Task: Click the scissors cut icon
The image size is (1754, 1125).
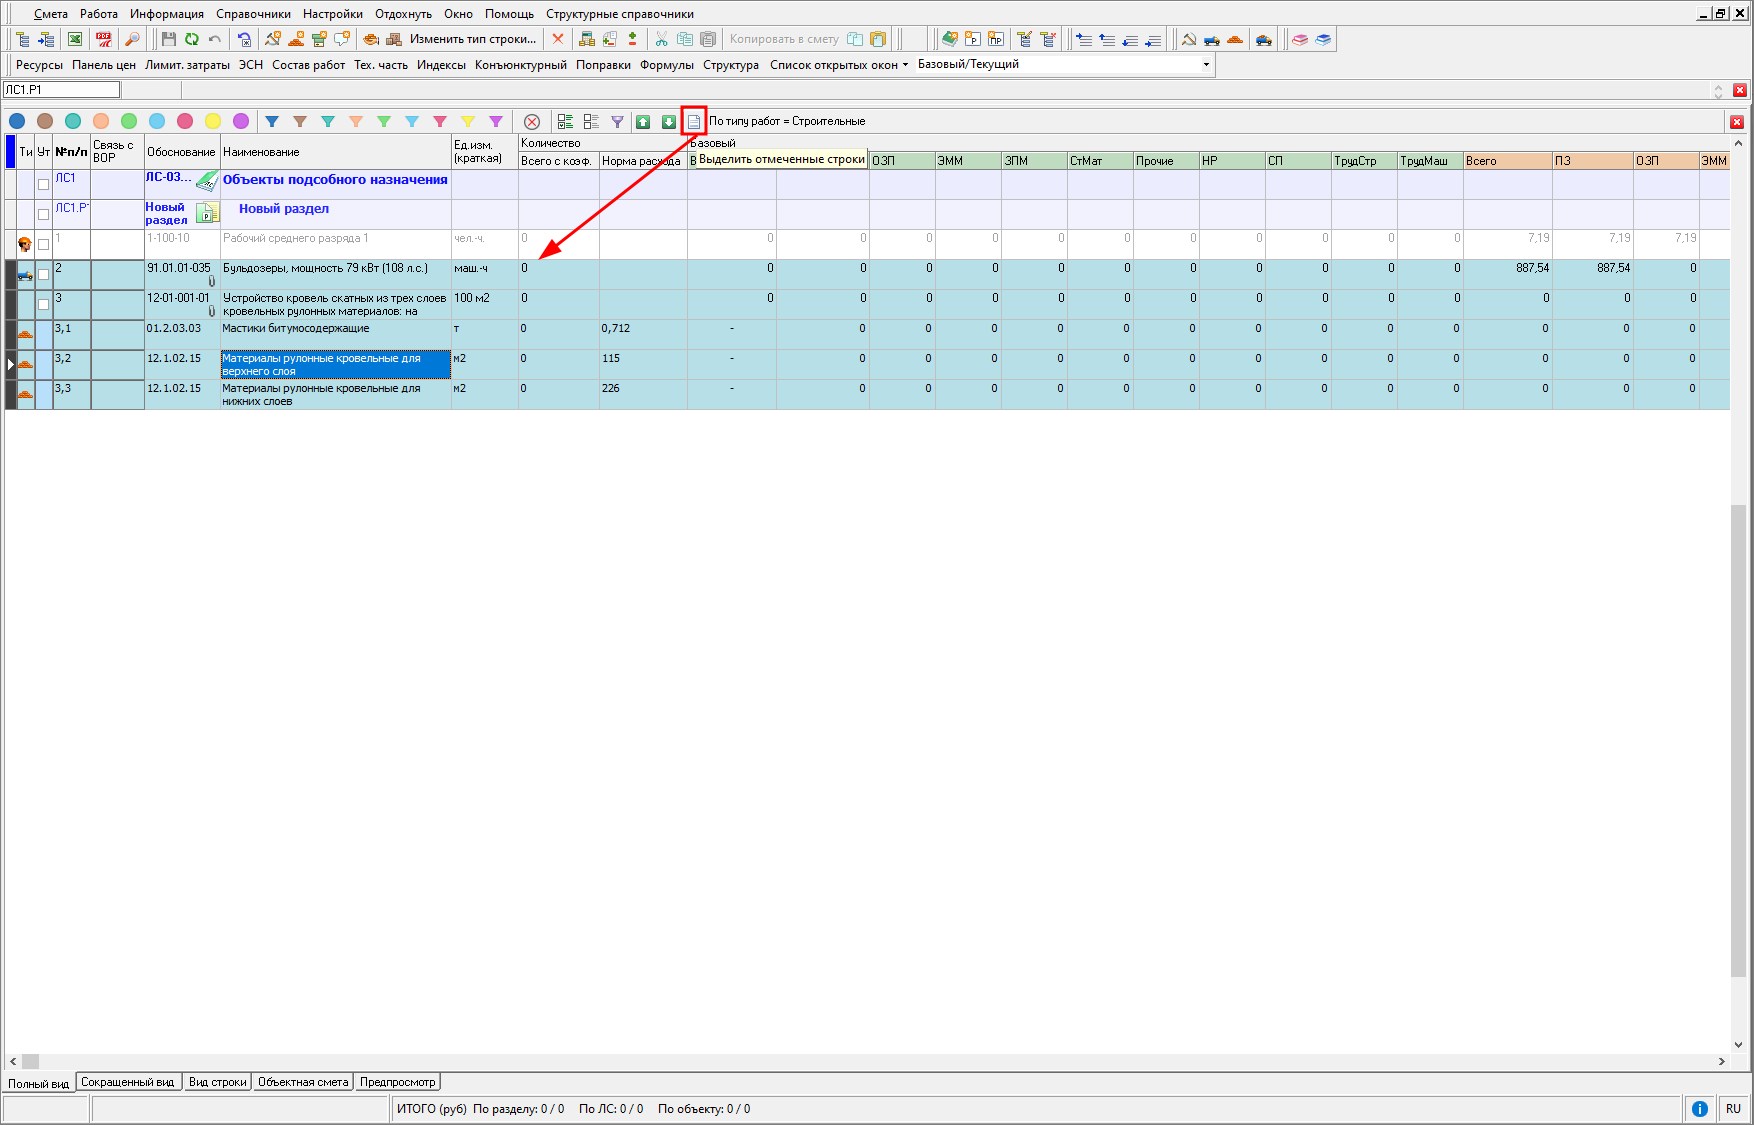Action: pyautogui.click(x=661, y=39)
